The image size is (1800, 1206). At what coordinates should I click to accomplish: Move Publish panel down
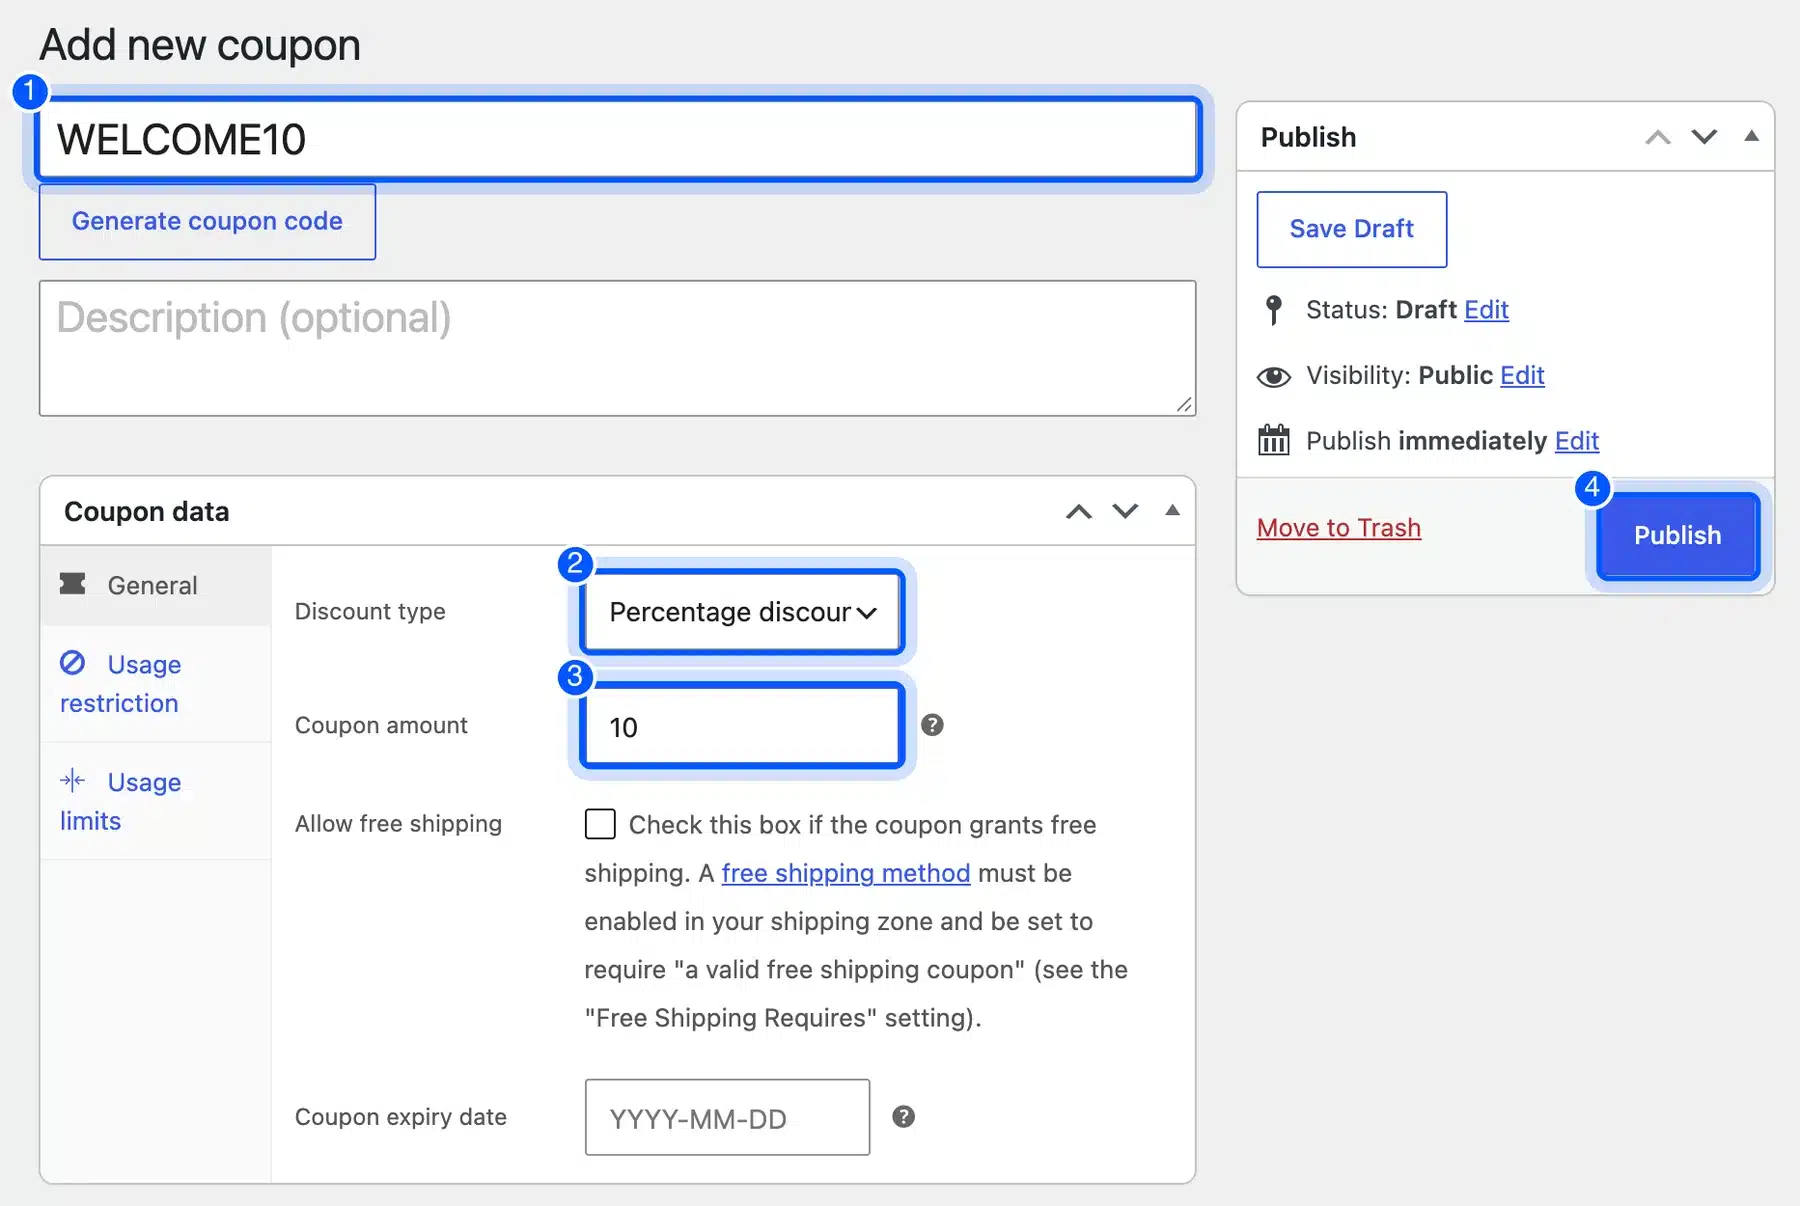(1704, 137)
